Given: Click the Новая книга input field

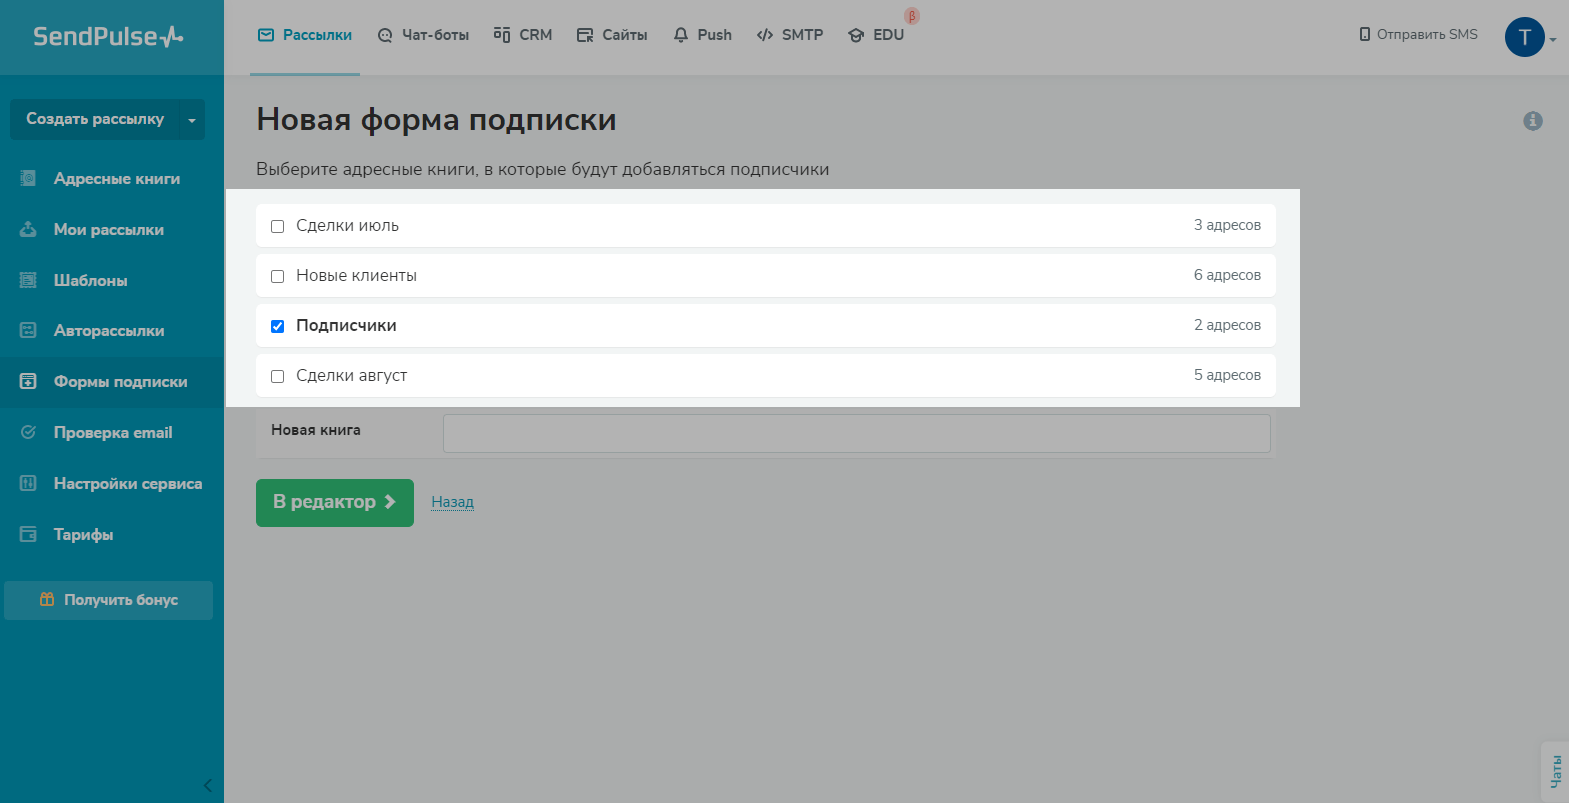Looking at the screenshot, I should [x=856, y=433].
